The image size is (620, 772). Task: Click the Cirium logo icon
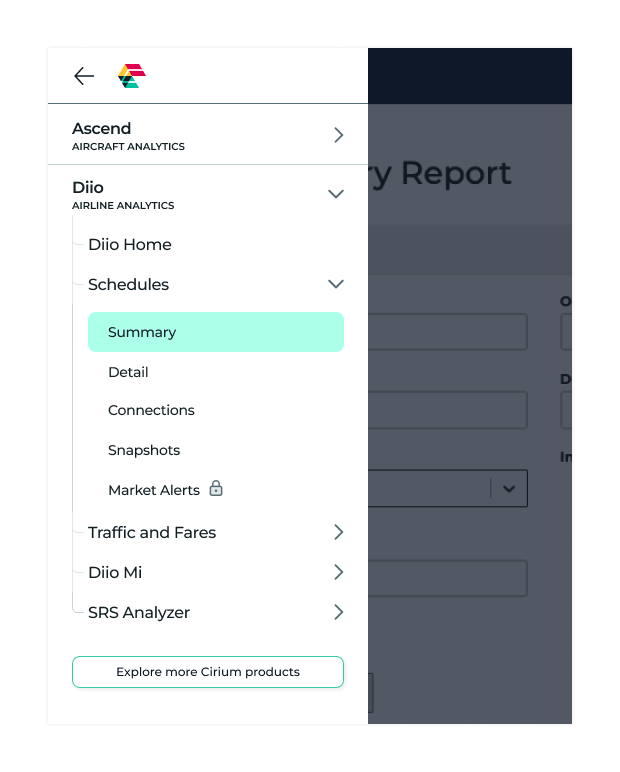132,76
